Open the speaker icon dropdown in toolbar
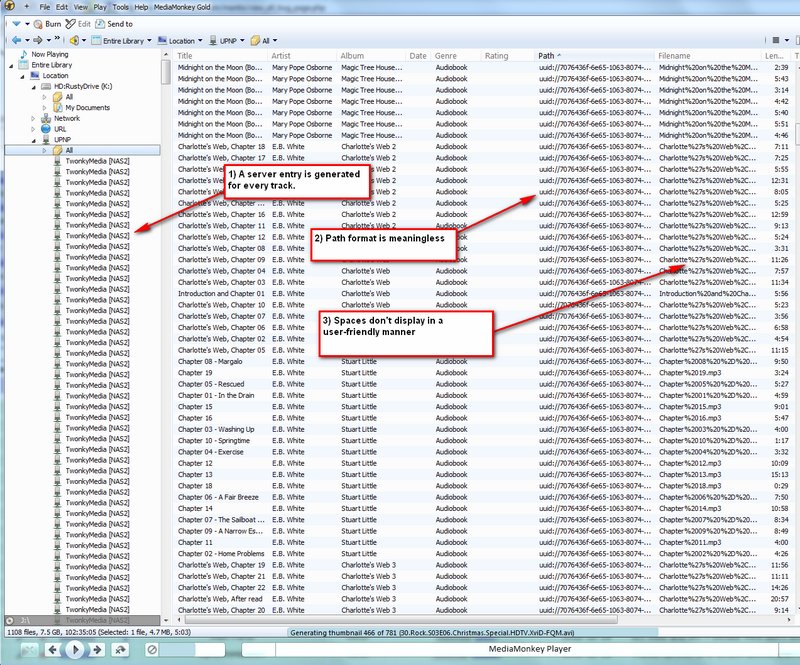This screenshot has height=665, width=800. 77,41
